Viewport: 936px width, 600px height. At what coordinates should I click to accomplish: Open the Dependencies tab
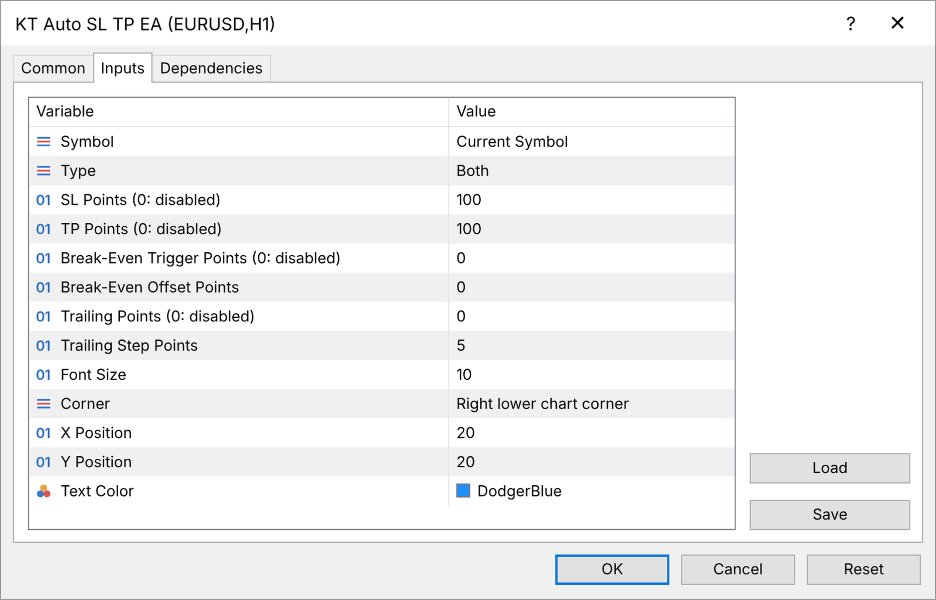click(211, 68)
